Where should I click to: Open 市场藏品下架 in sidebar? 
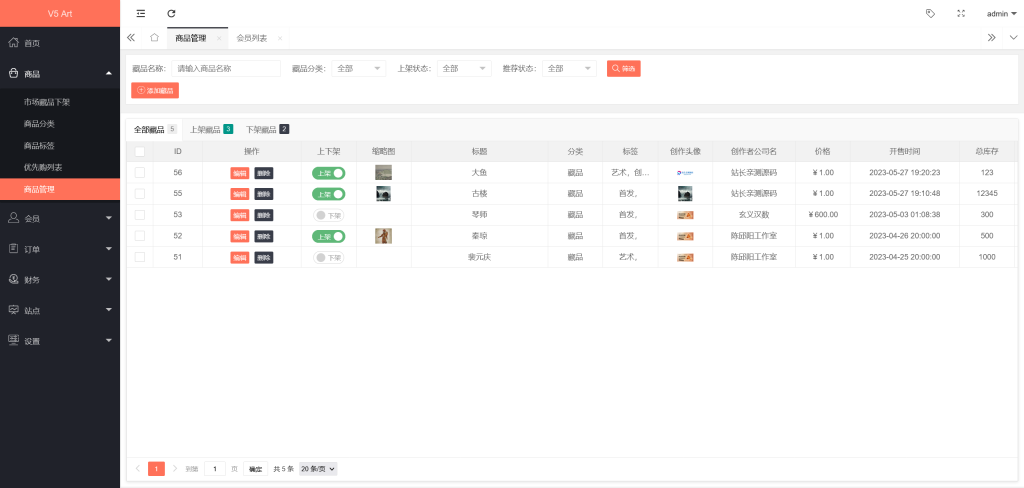coord(47,103)
